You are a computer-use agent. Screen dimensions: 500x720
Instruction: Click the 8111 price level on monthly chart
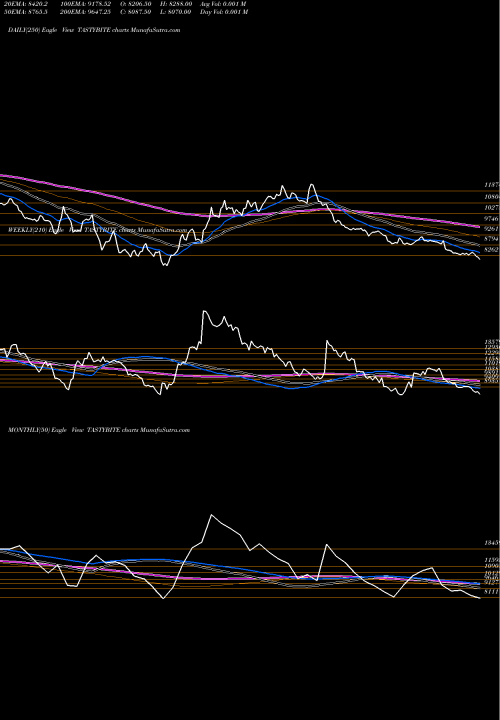492,592
